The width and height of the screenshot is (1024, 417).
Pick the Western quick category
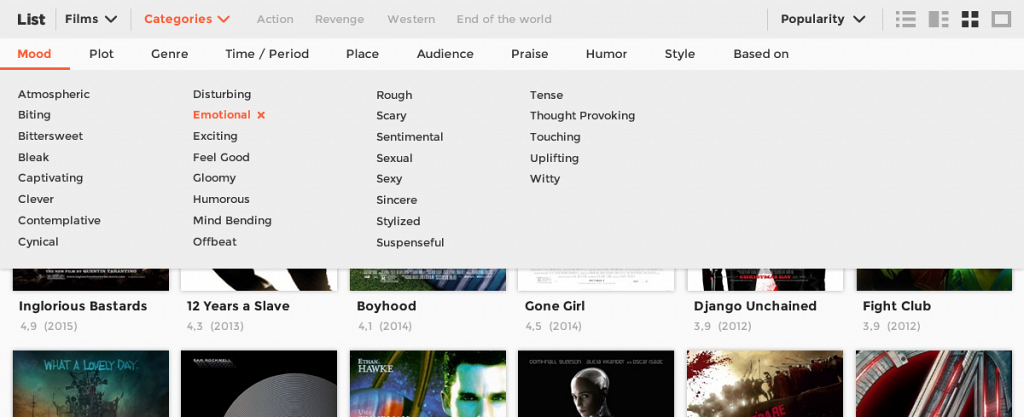click(x=411, y=20)
